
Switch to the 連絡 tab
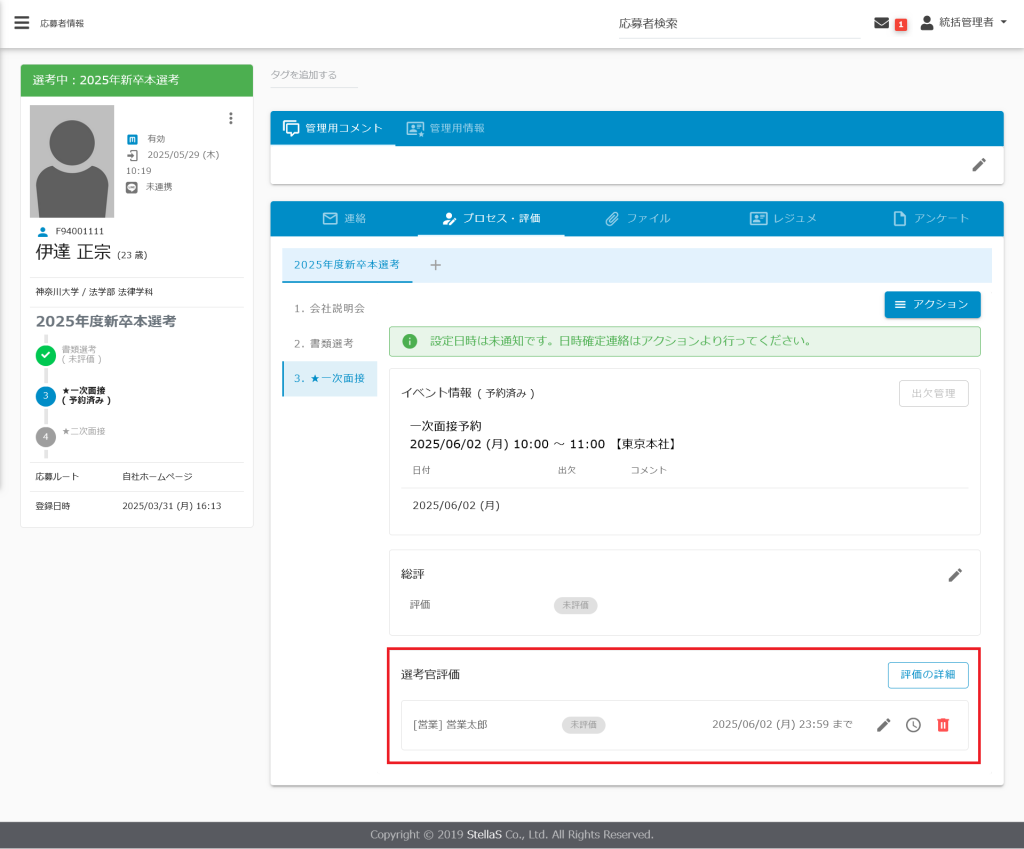point(344,218)
